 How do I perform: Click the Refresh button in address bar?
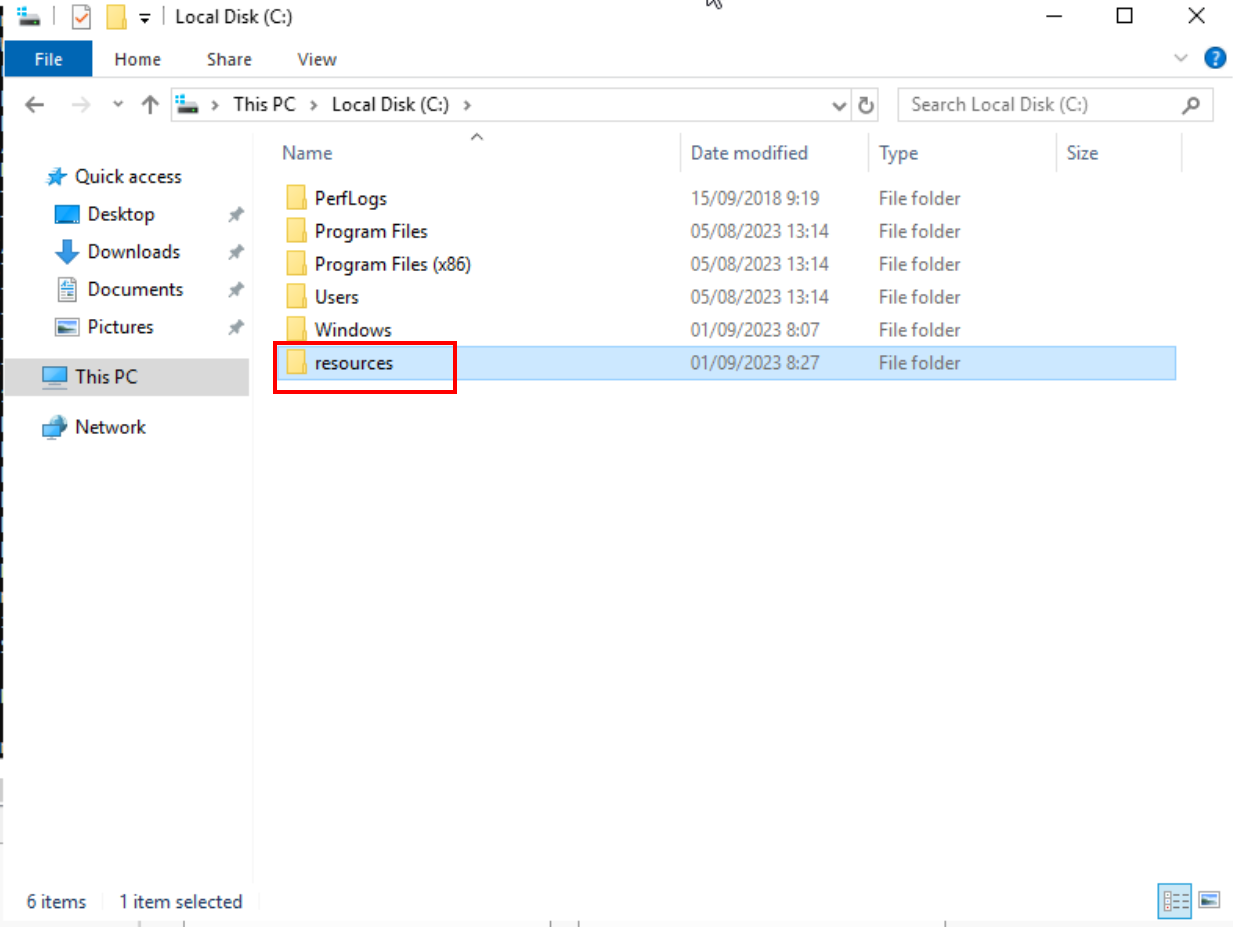[x=866, y=105]
